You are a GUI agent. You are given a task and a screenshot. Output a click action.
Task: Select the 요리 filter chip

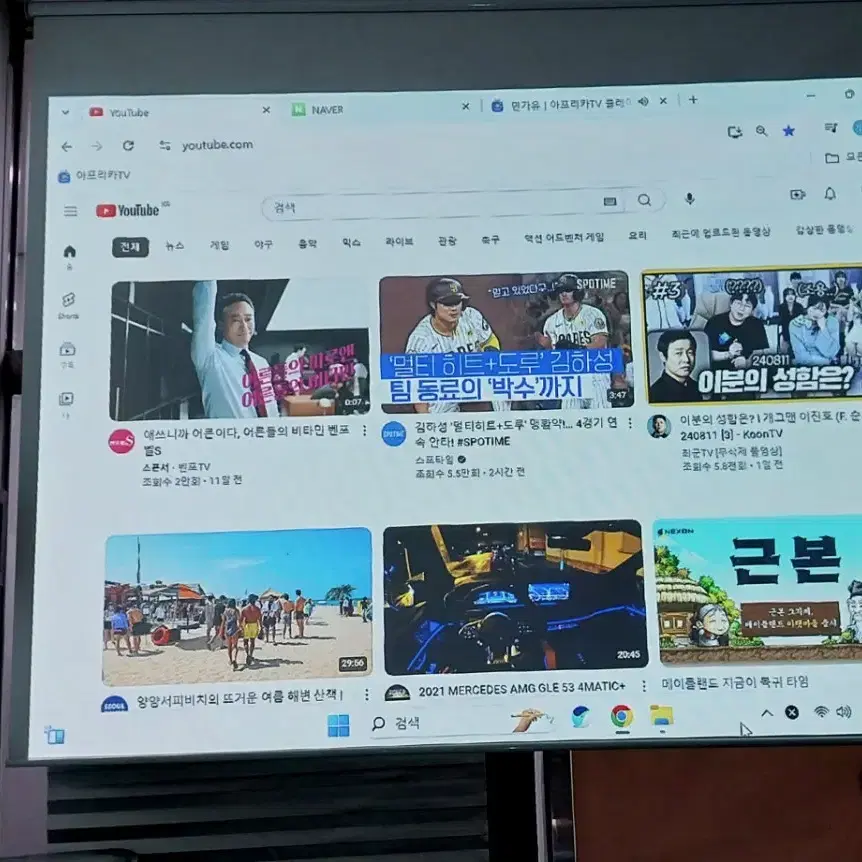[638, 235]
